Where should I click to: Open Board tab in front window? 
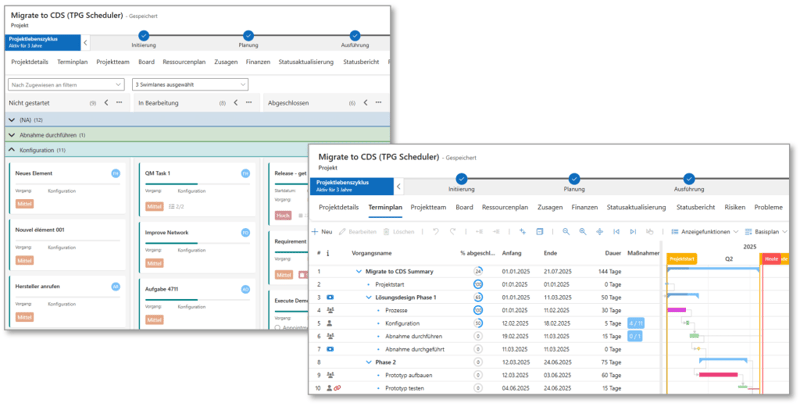click(x=464, y=207)
